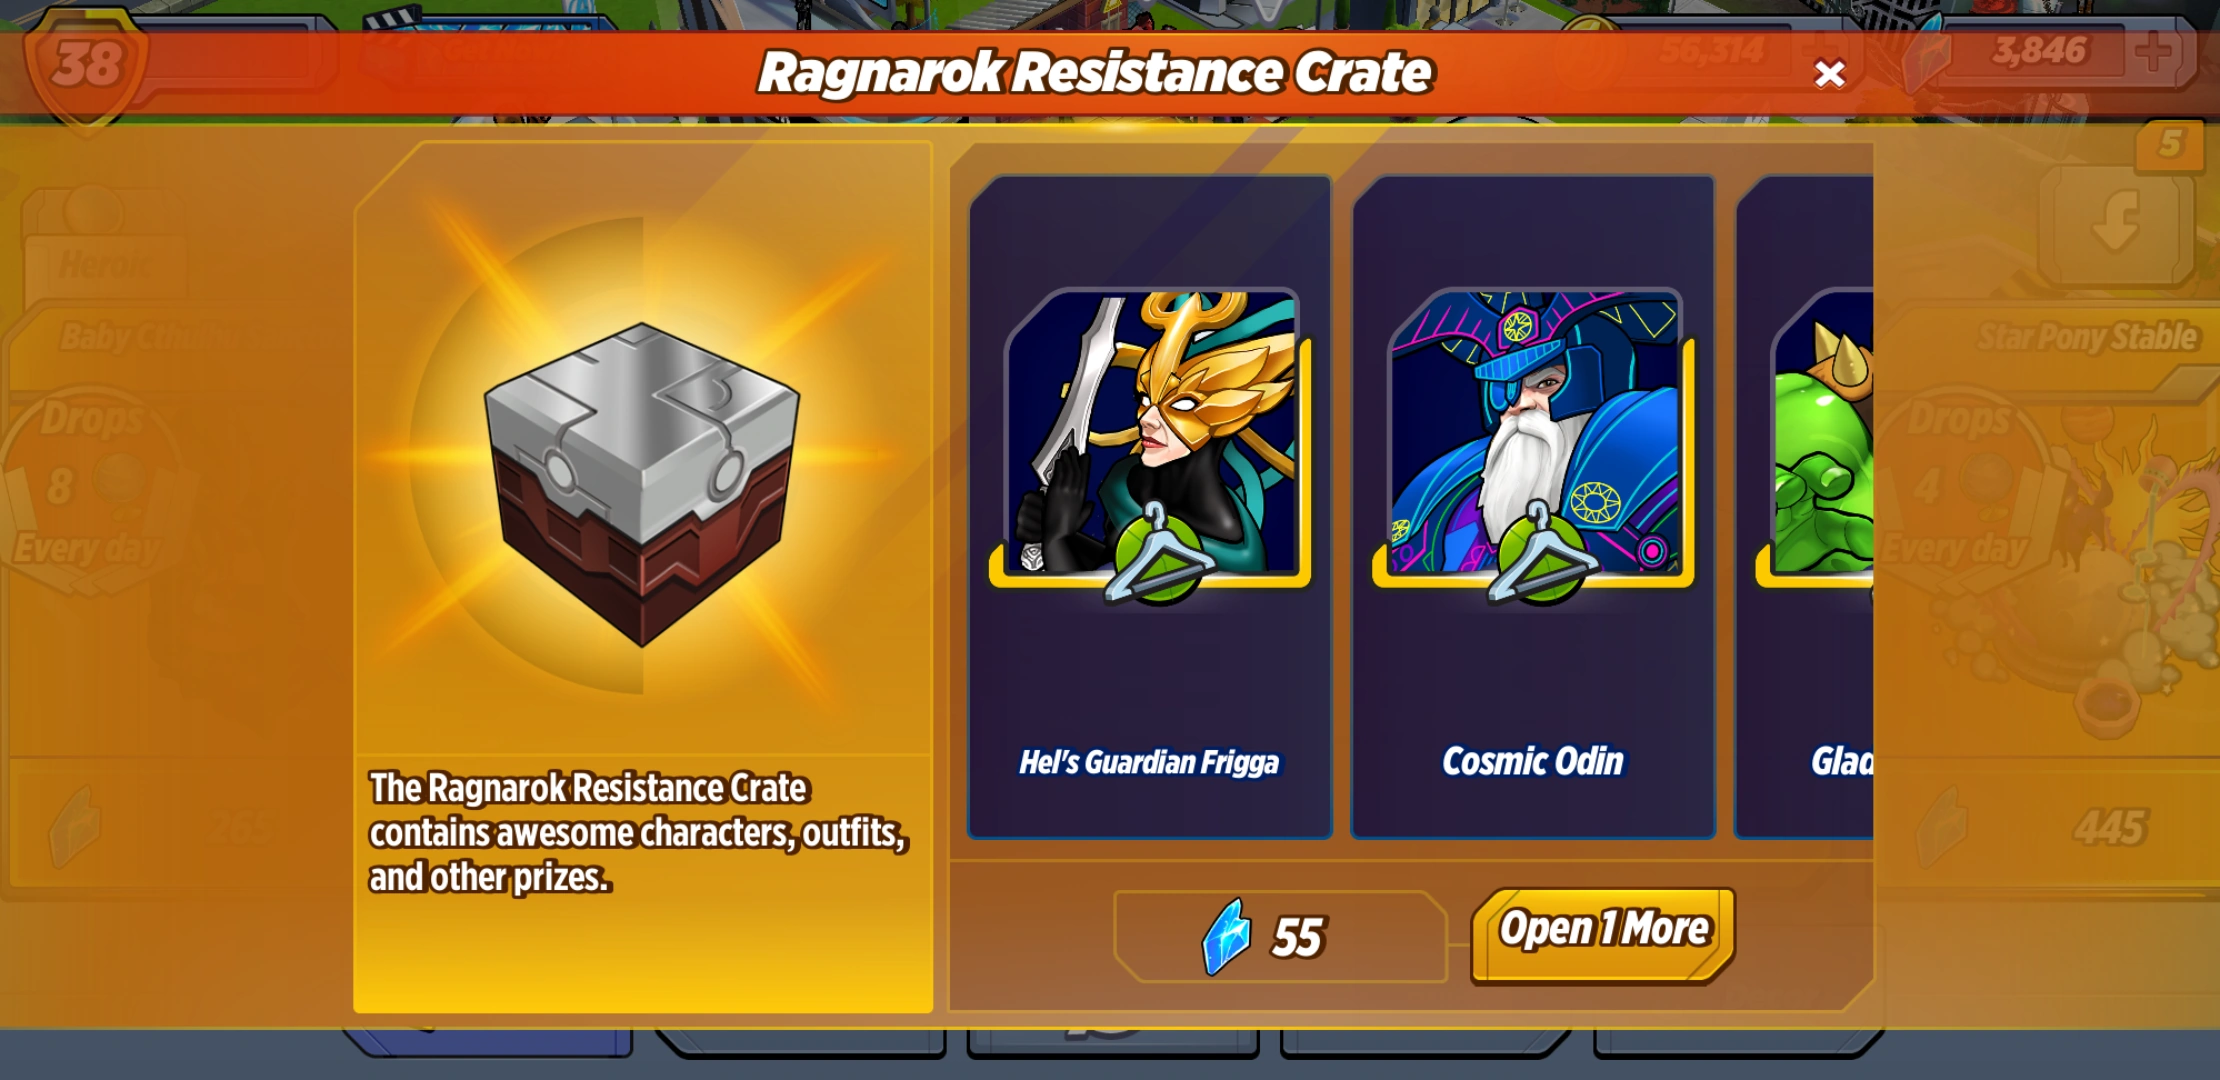Click the crate description text panel
The width and height of the screenshot is (2220, 1080).
(x=639, y=833)
